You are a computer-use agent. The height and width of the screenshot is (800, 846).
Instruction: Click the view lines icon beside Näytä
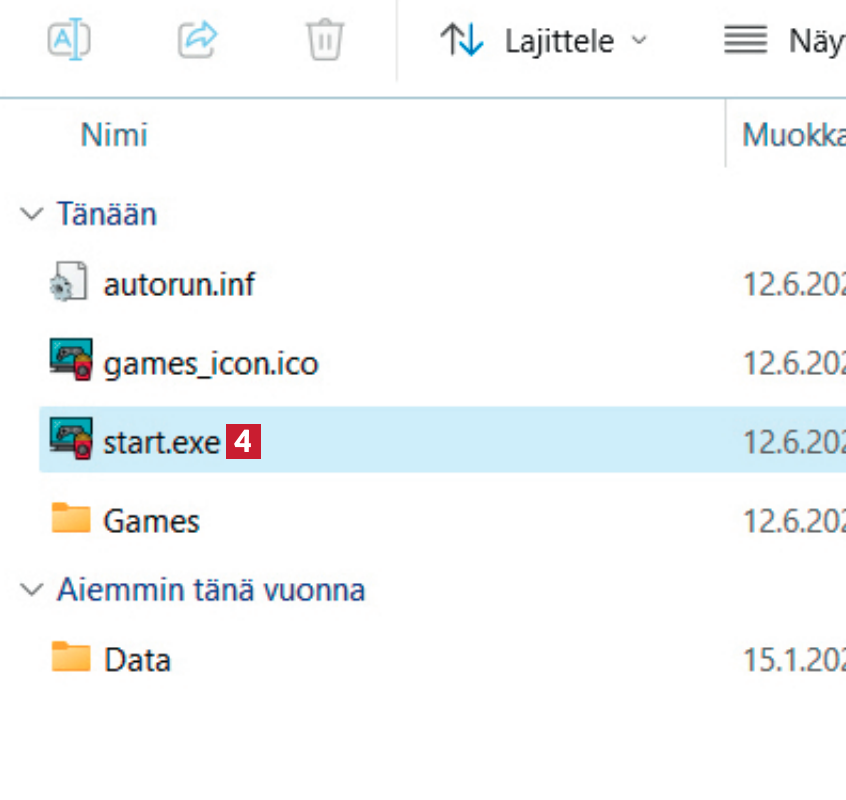pos(745,41)
